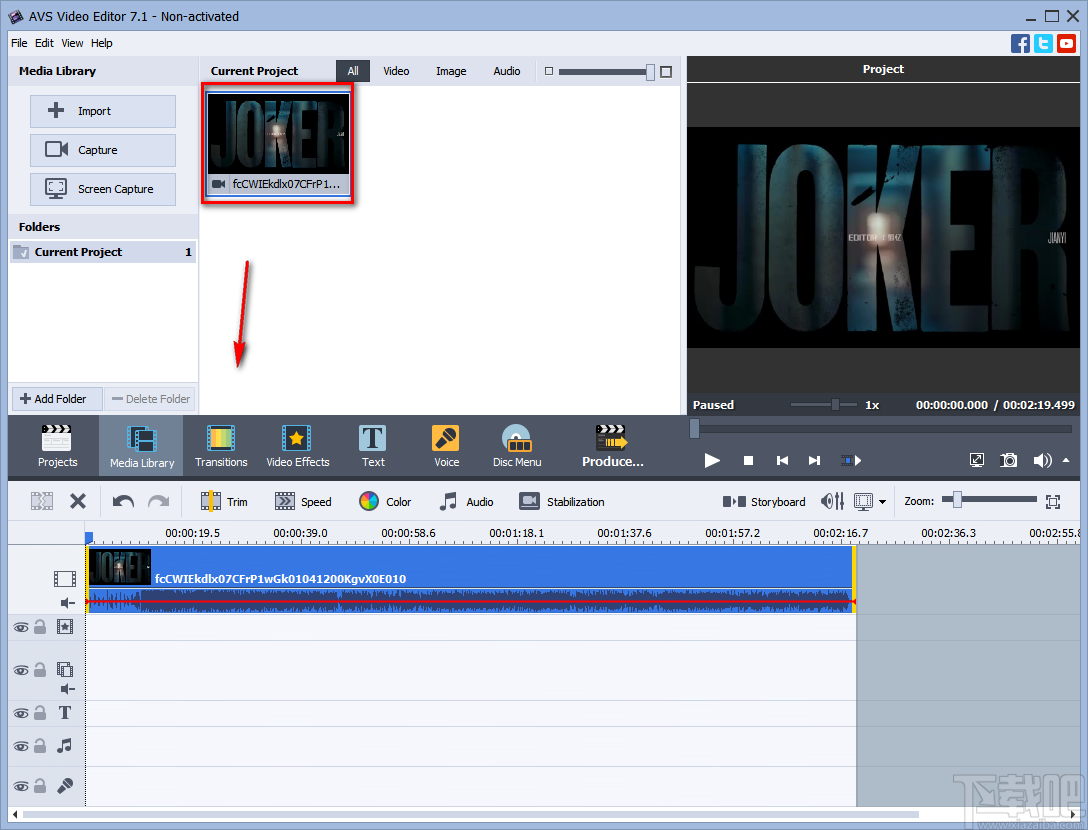The height and width of the screenshot is (830, 1088).
Task: Toggle visibility of the text track
Action: pyautogui.click(x=21, y=713)
